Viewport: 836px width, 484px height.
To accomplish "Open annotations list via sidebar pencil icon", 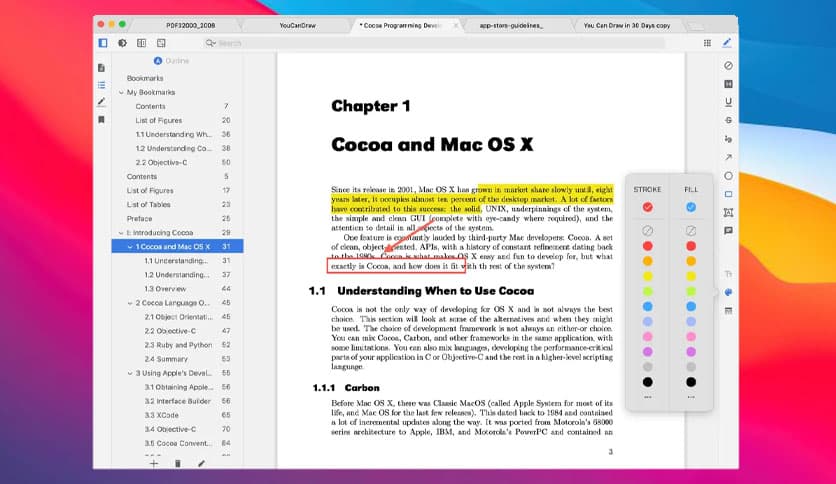I will coord(101,102).
